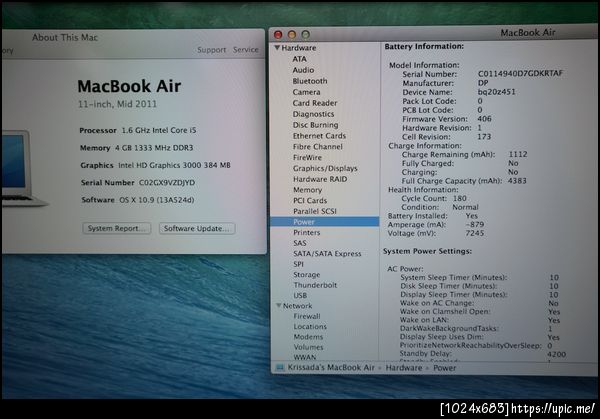Select Audio in the sidebar

pos(303,70)
